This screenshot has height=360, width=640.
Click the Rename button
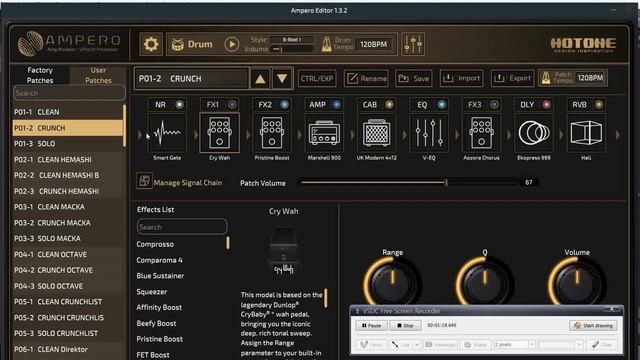(366, 78)
